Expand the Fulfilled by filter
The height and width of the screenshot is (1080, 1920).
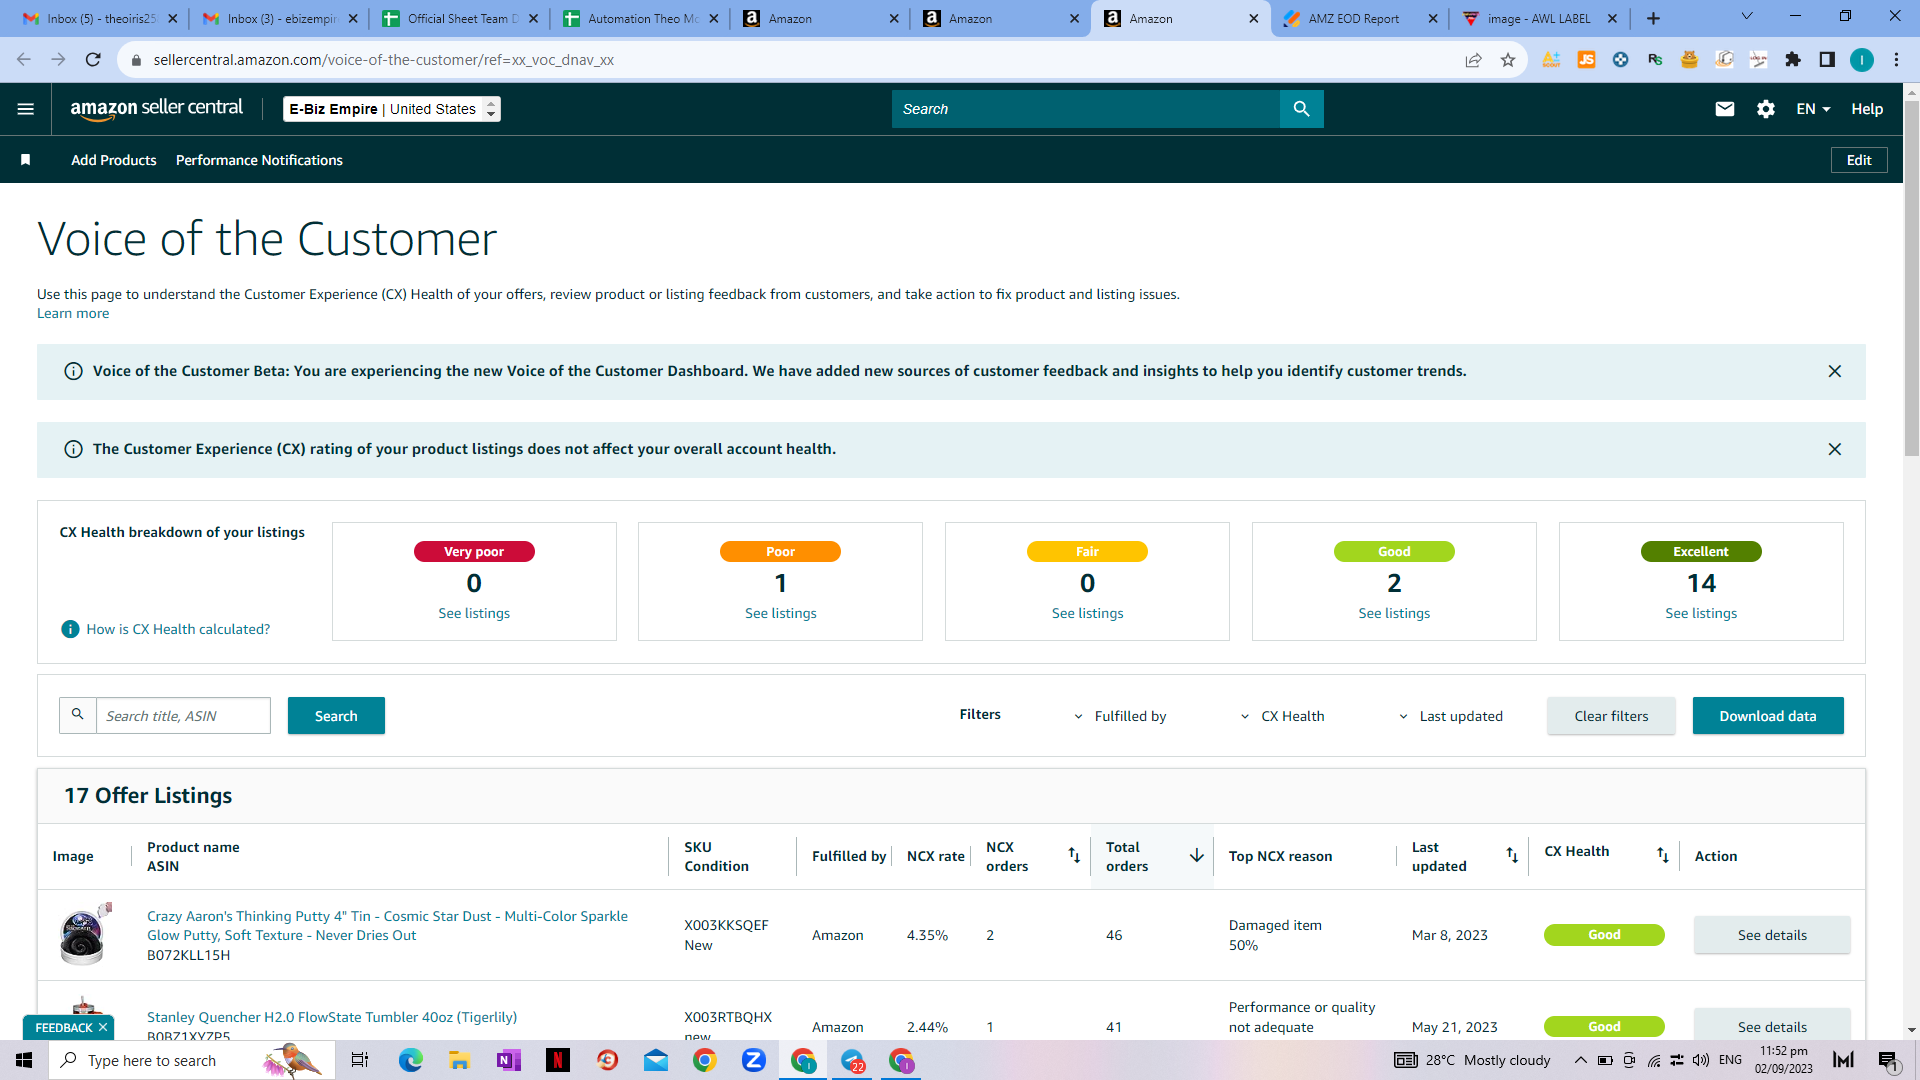1120,716
